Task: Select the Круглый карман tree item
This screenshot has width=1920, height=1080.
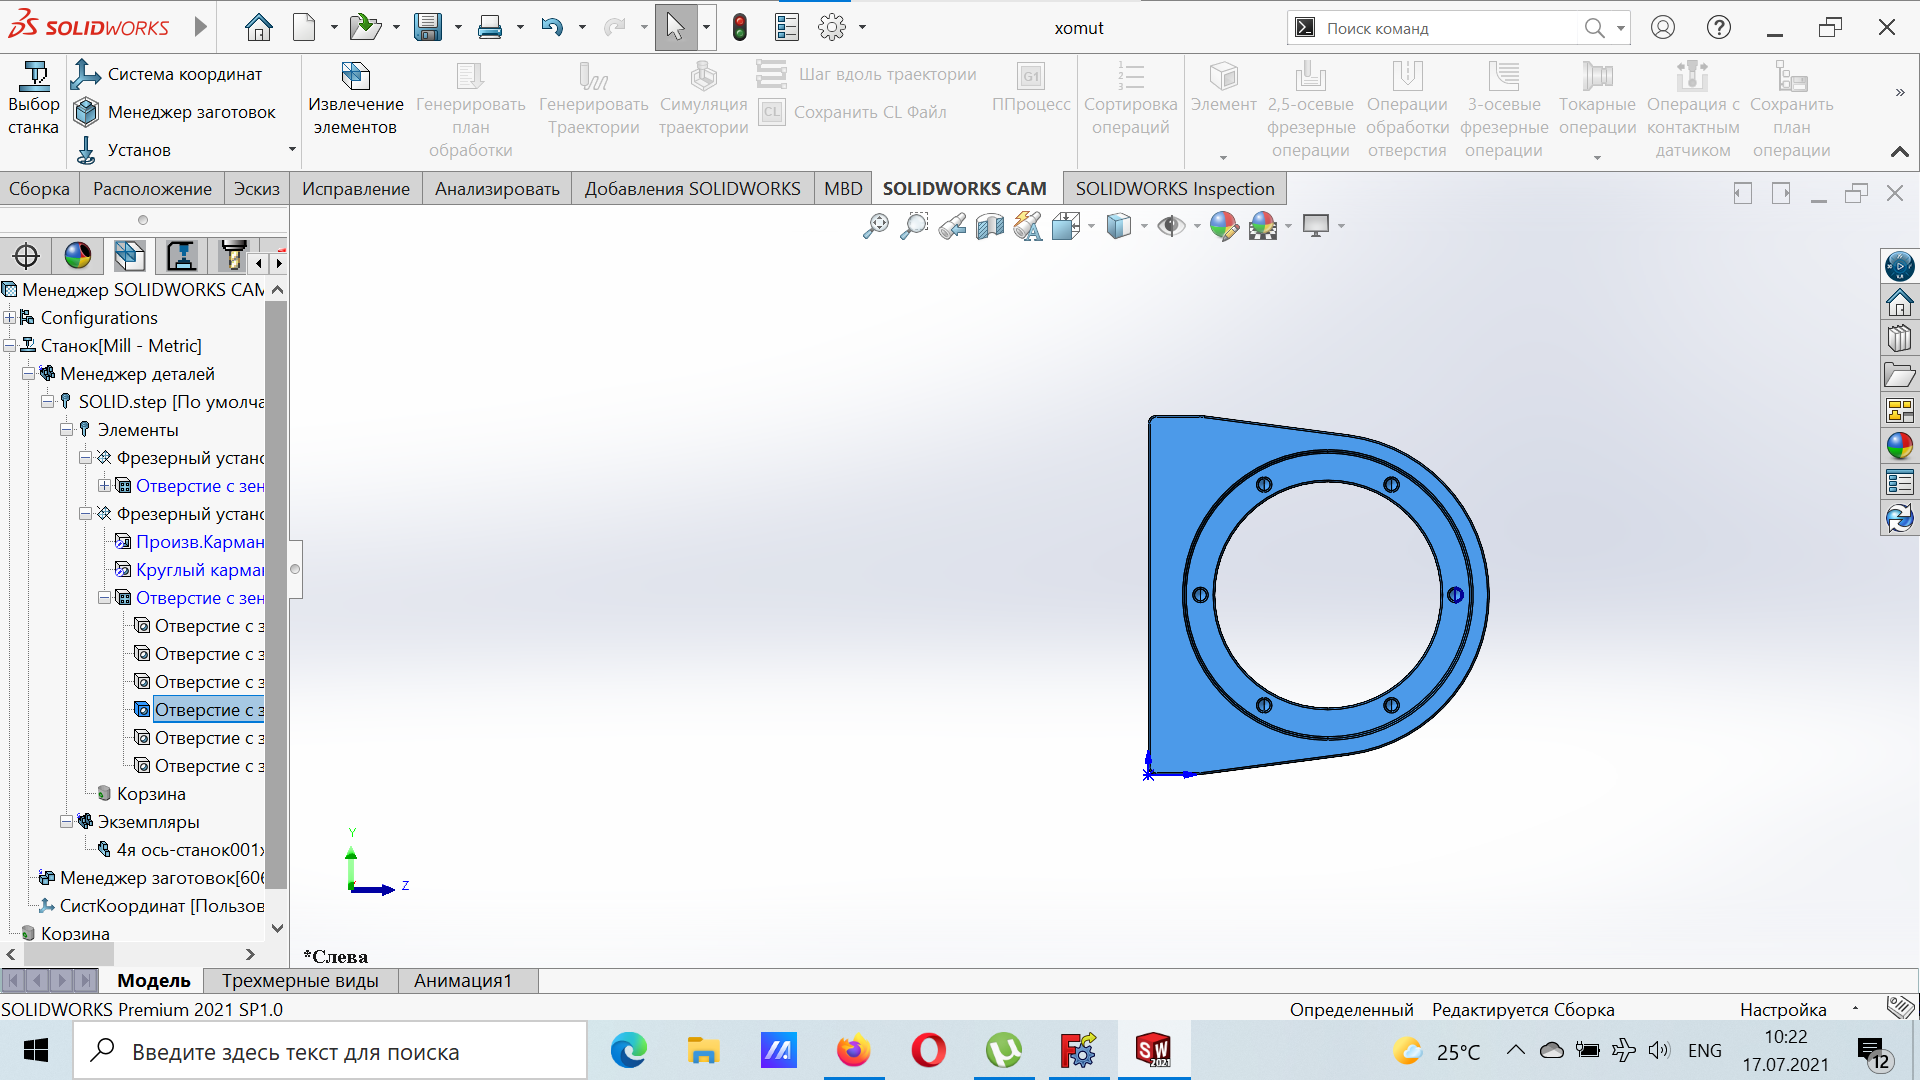Action: pos(198,570)
